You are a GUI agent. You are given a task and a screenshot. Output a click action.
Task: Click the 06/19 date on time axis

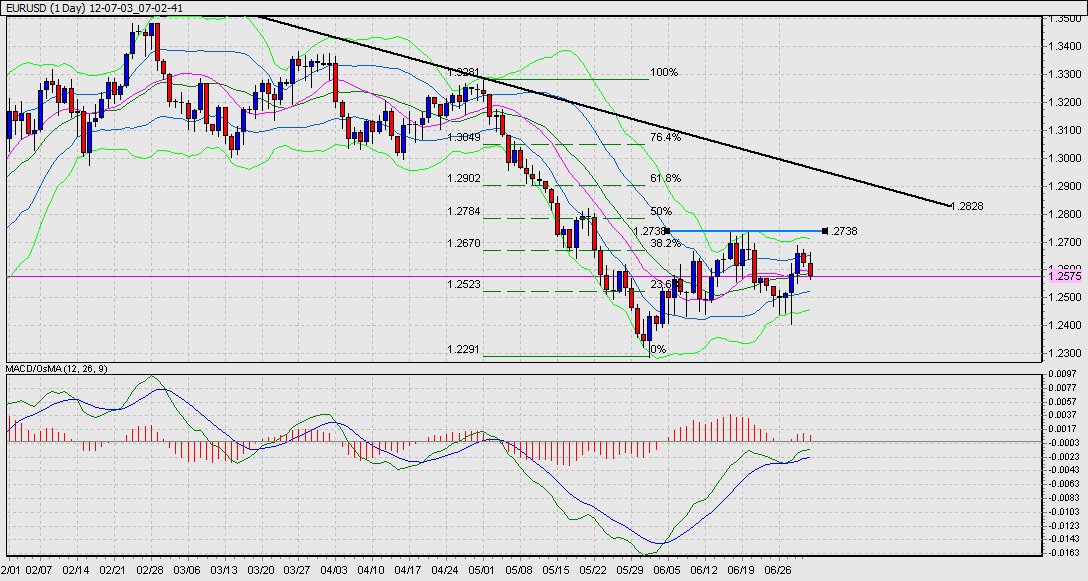pyautogui.click(x=740, y=569)
